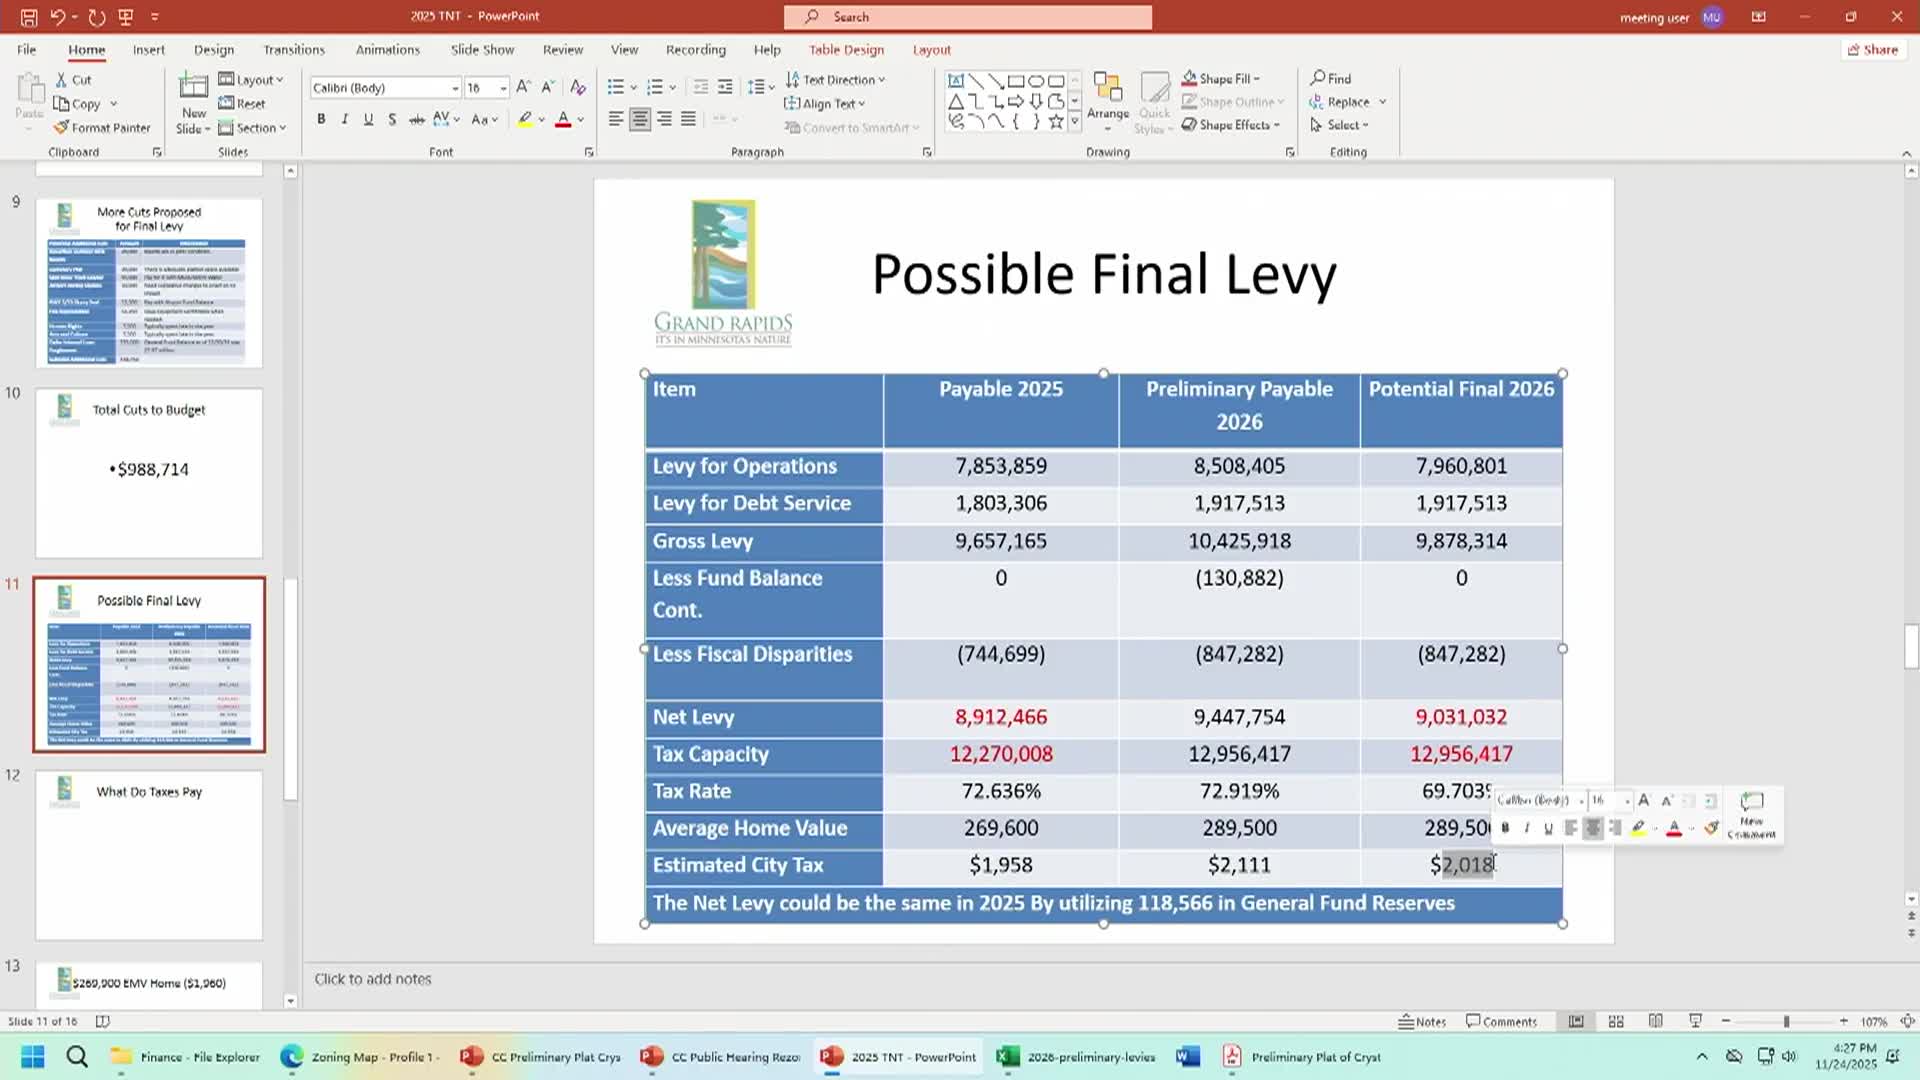The height and width of the screenshot is (1080, 1920).
Task: Click the Share button
Action: coord(1872,50)
